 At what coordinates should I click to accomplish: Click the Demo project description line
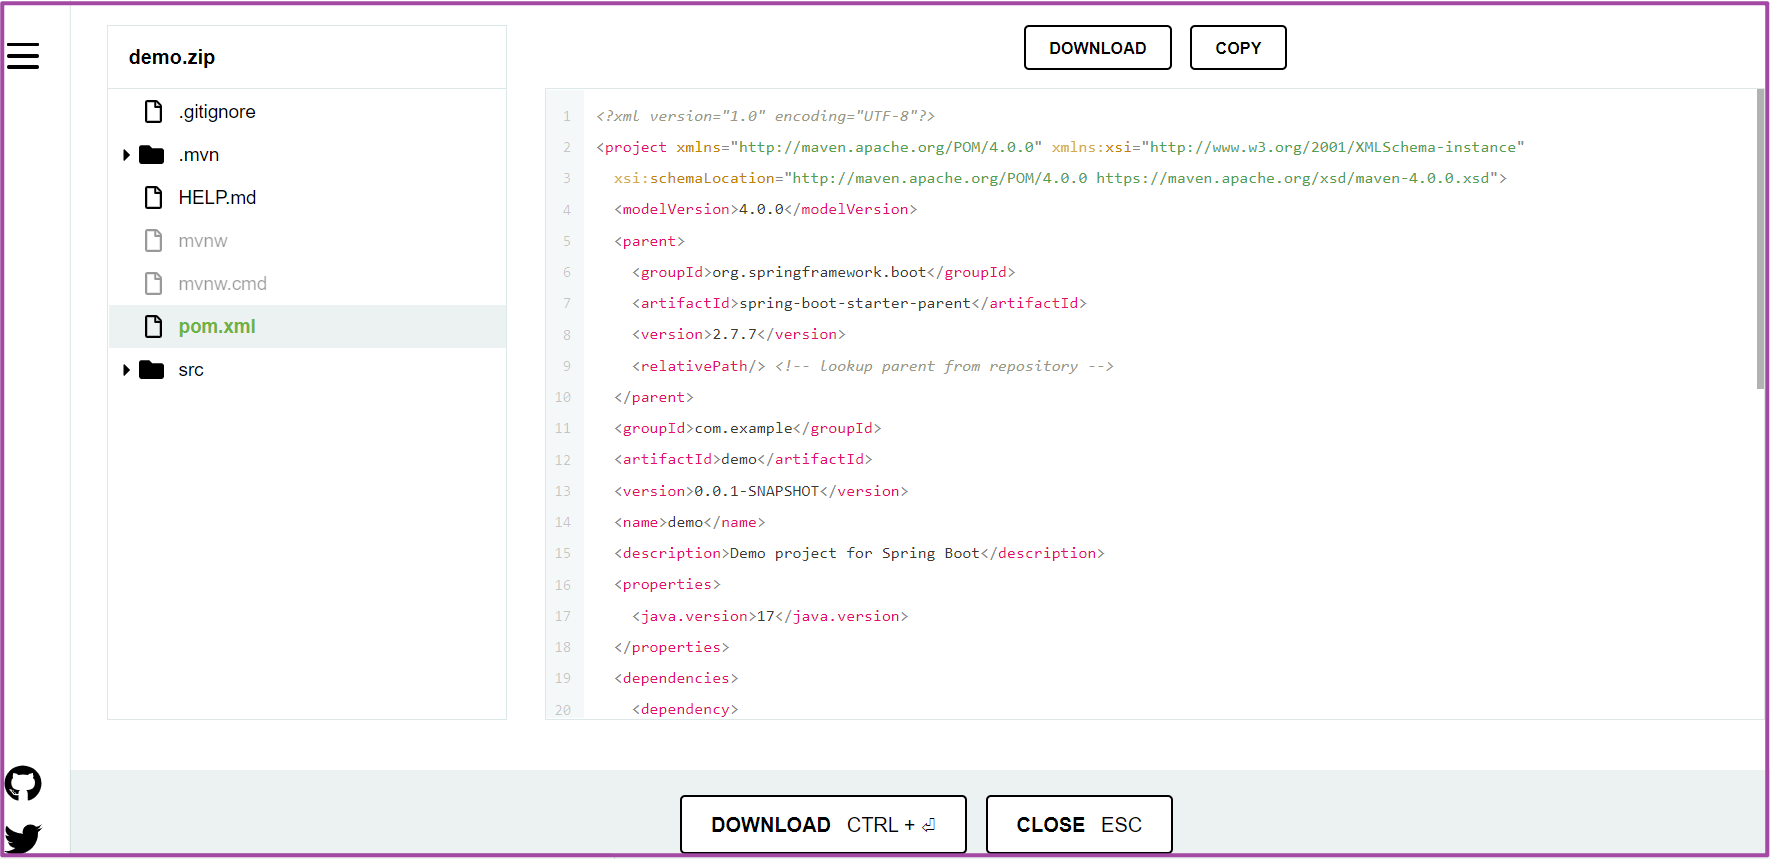(859, 553)
